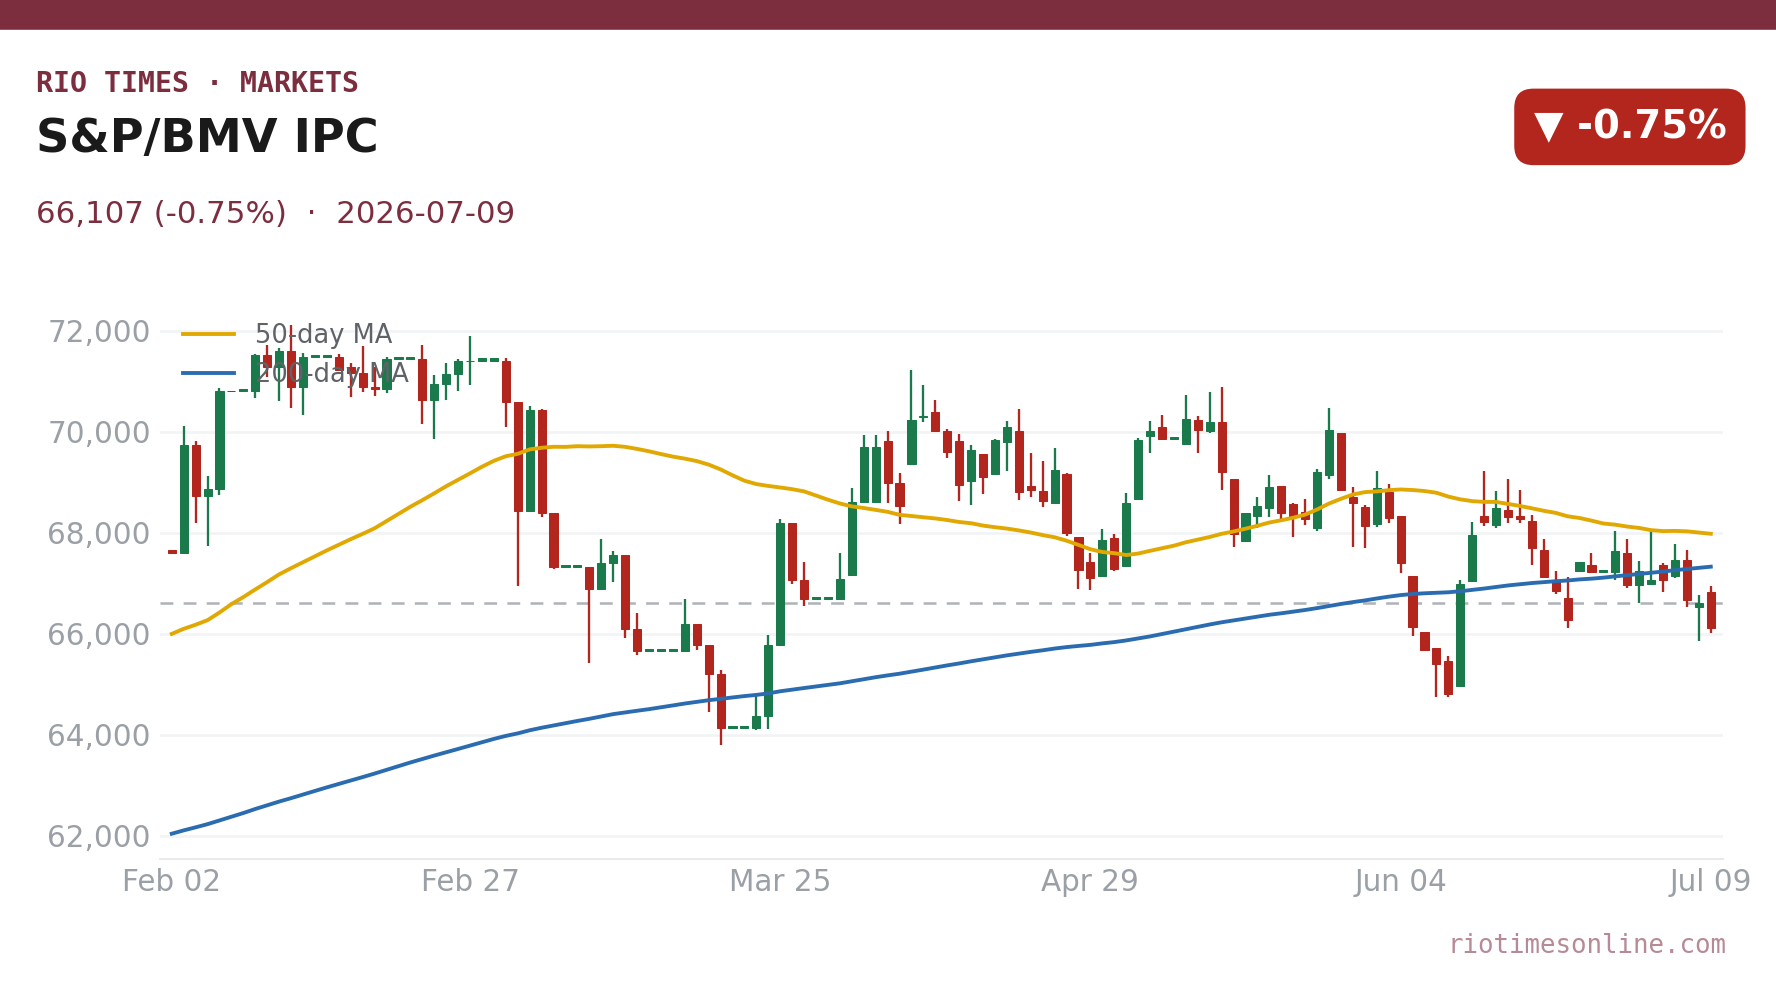Click the 64,000 y-axis label
This screenshot has height=999, width=1776.
click(99, 736)
